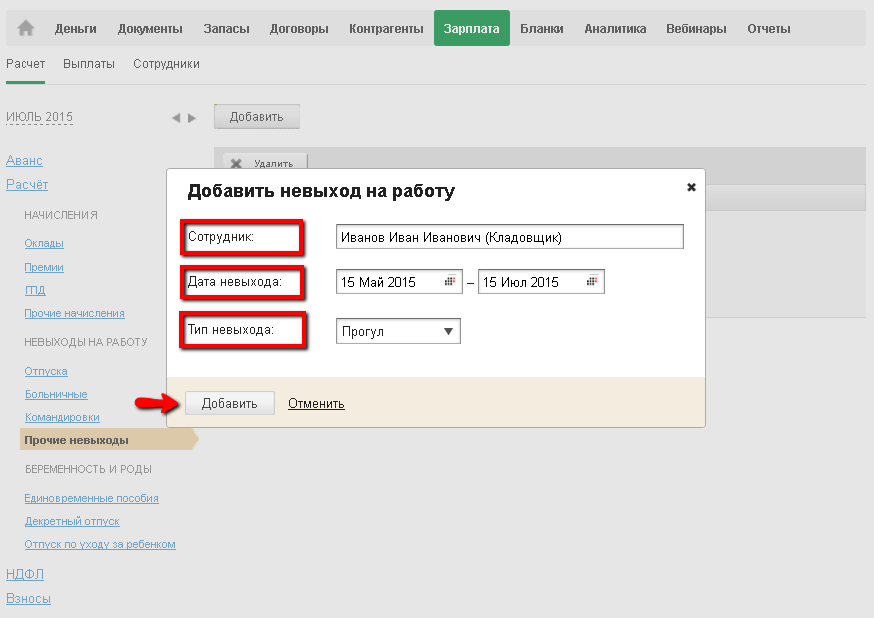Open the Зарплата menu tab

pos(472,28)
